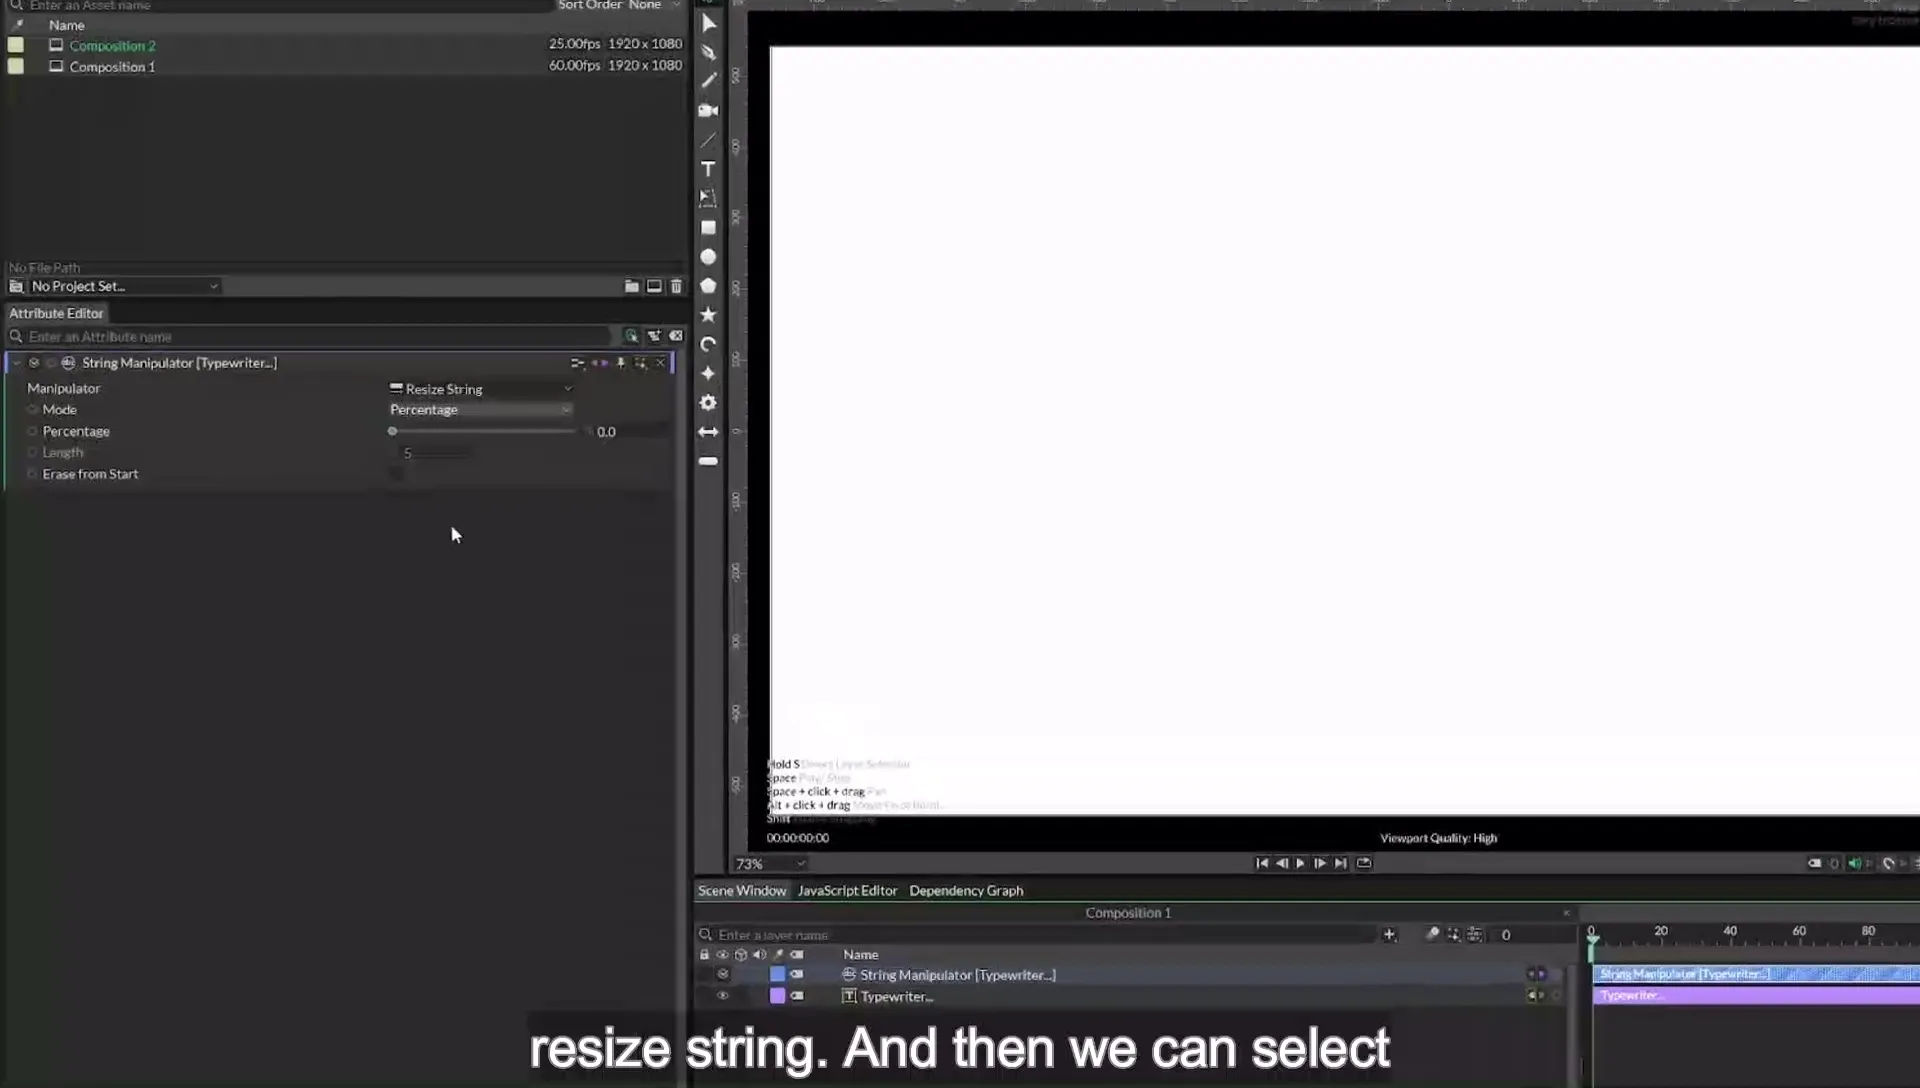Select the rounded bar shape tool
The image size is (1920, 1088).
pos(708,461)
